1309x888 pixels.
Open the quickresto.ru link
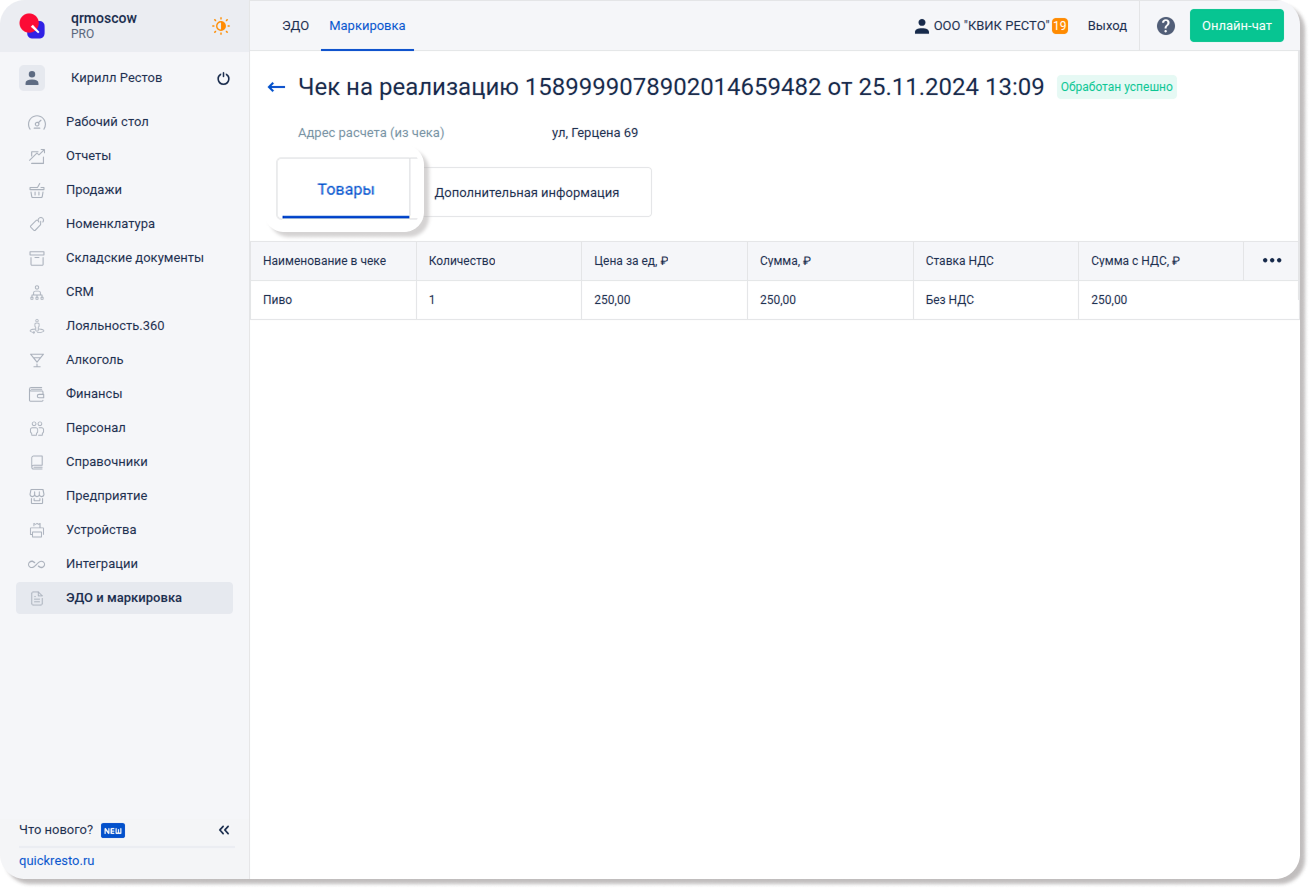pos(57,861)
